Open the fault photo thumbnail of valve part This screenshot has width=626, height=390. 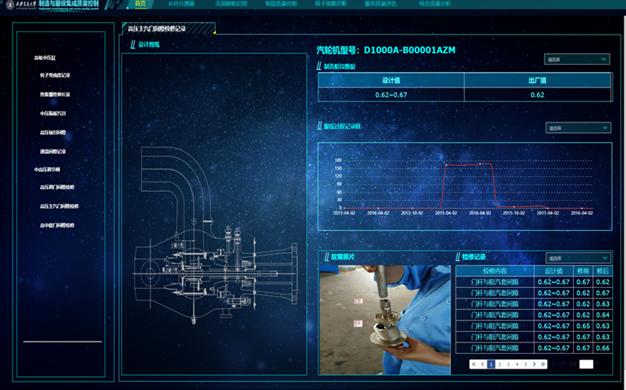pos(385,320)
